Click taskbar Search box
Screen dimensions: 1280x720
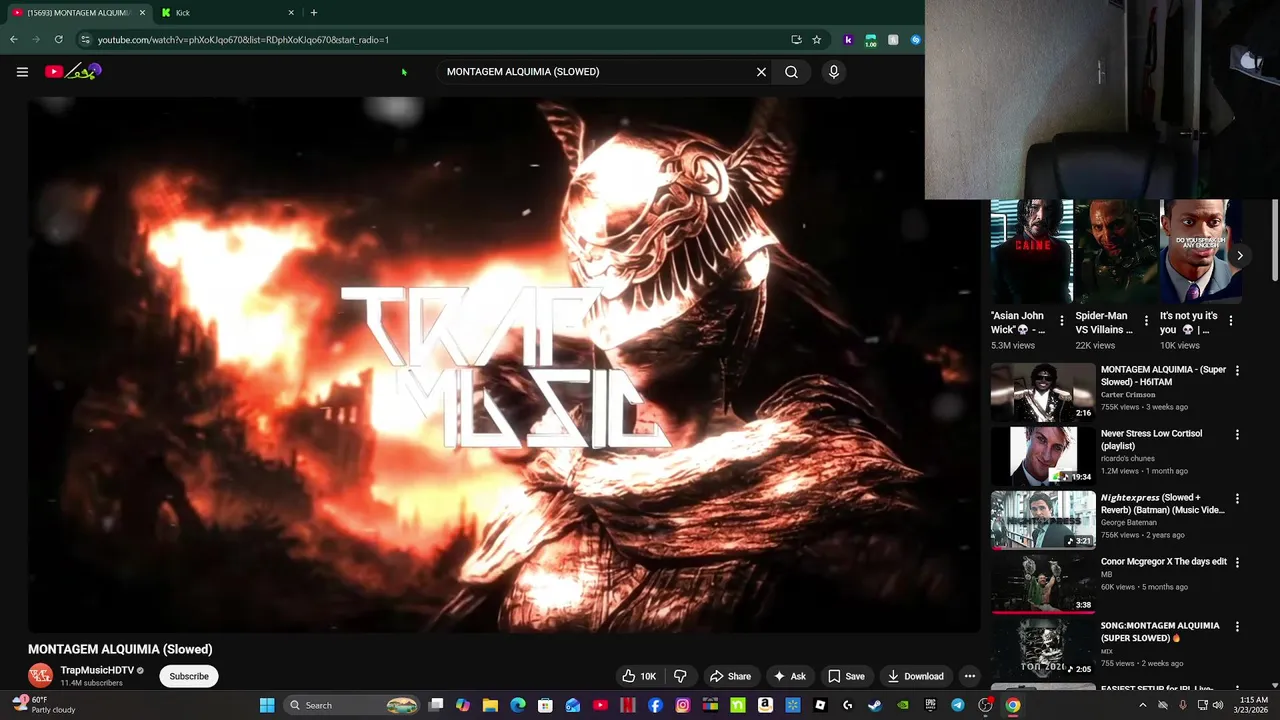pyautogui.click(x=350, y=705)
